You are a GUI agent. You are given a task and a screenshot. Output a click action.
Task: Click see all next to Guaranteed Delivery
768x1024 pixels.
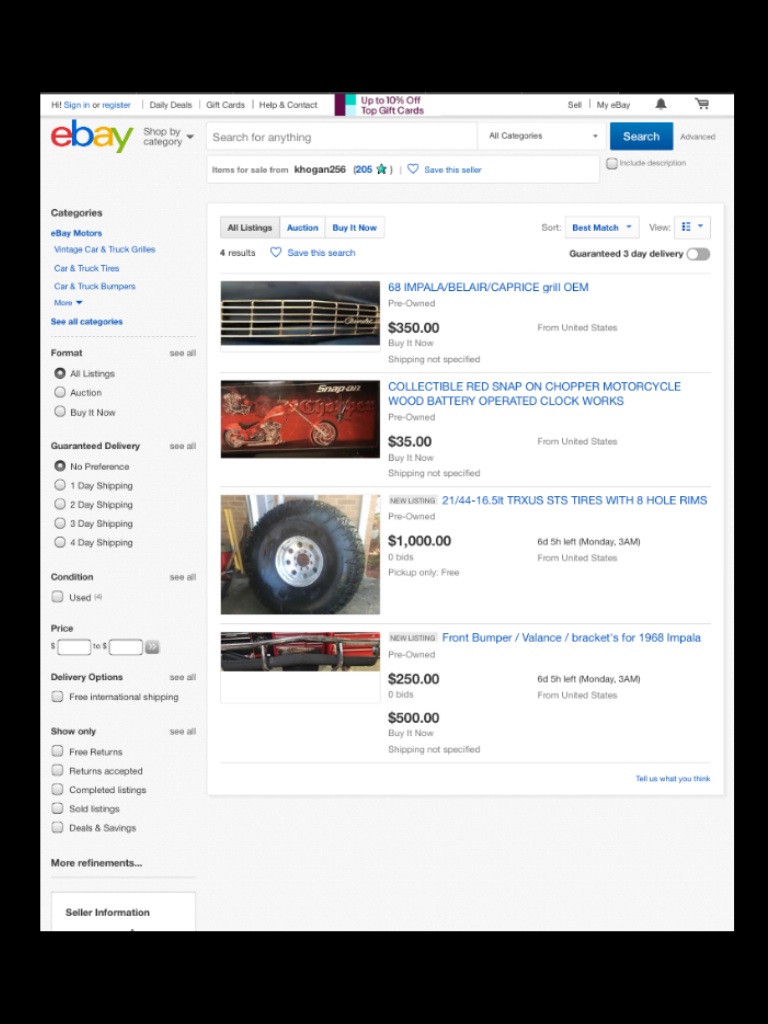[182, 446]
